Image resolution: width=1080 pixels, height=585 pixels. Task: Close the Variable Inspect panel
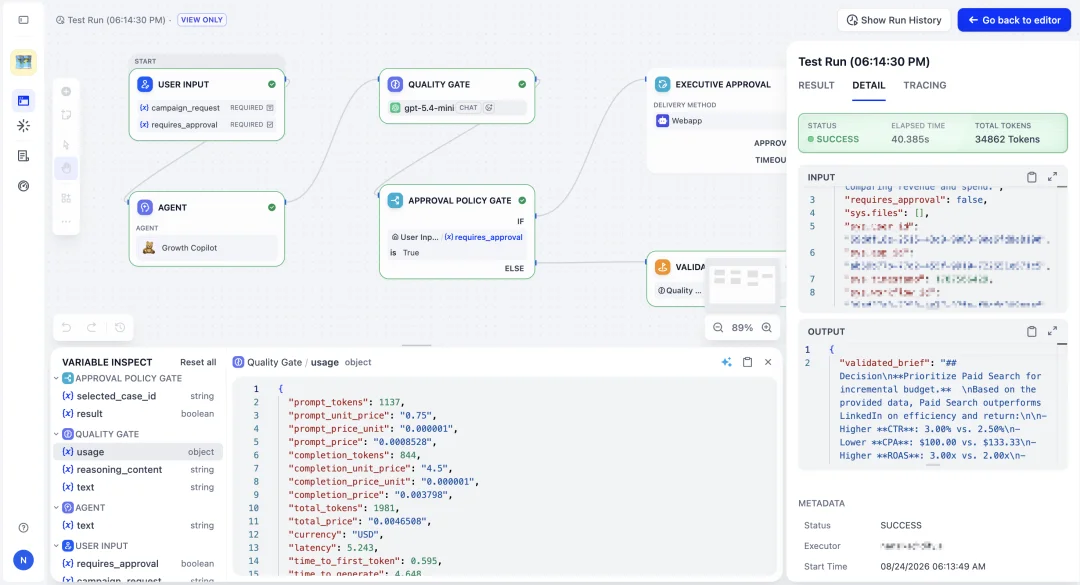[768, 362]
